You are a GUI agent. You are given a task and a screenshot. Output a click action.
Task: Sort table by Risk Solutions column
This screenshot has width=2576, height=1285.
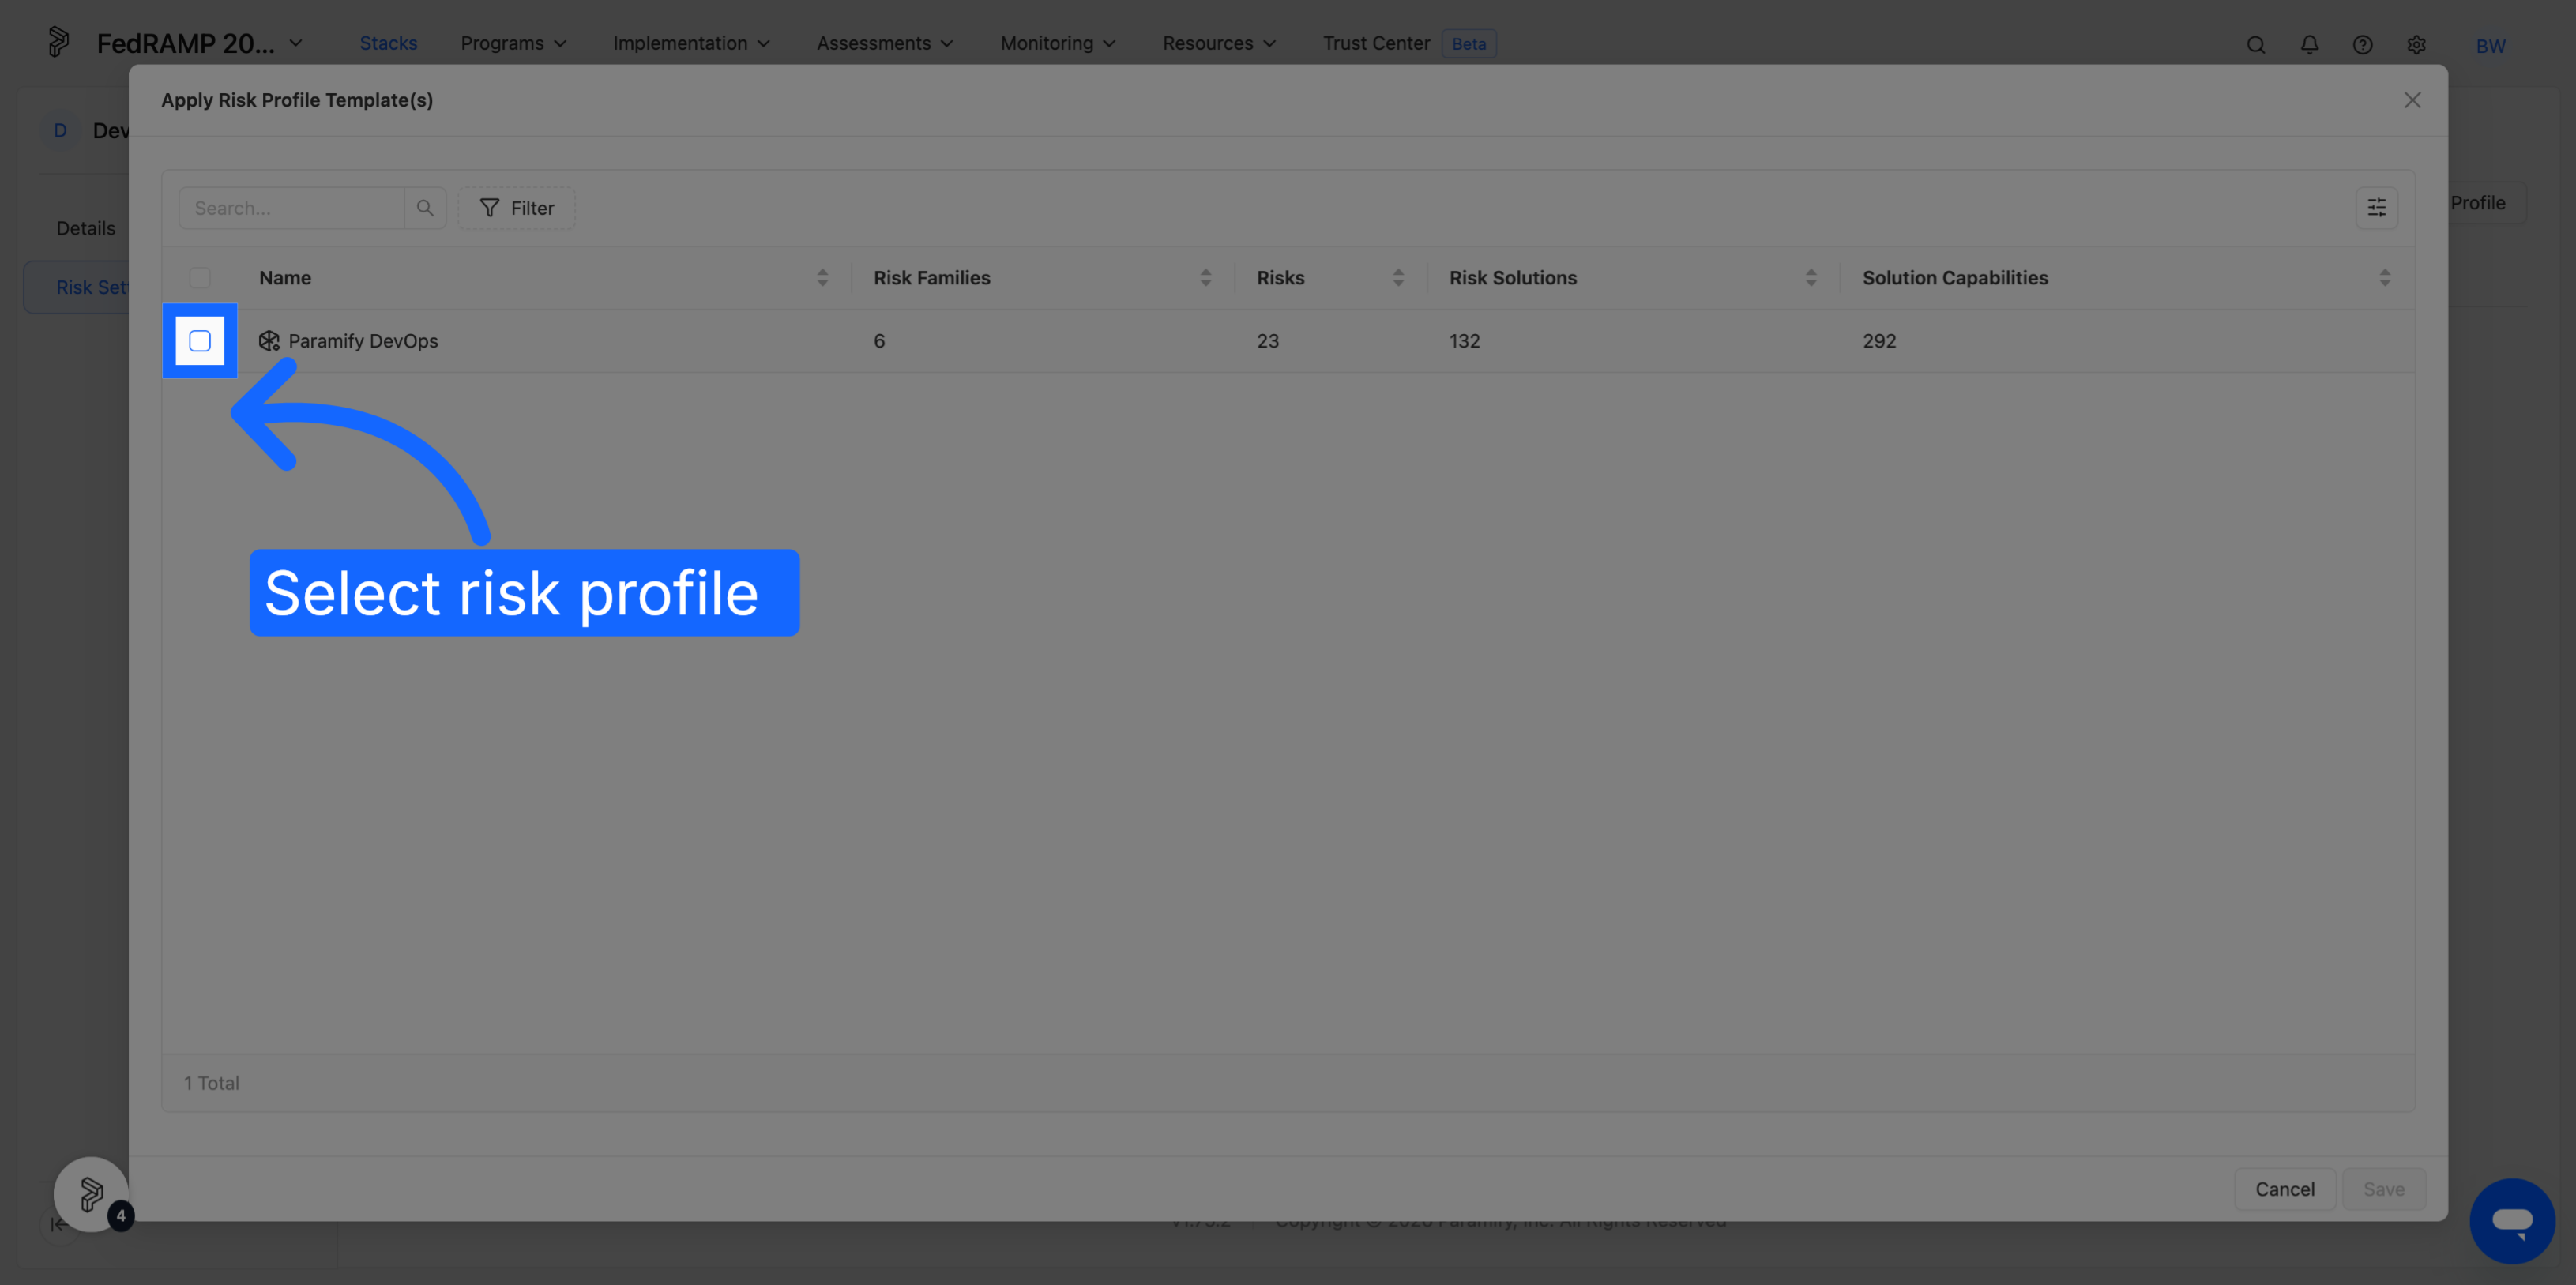pyautogui.click(x=1811, y=278)
